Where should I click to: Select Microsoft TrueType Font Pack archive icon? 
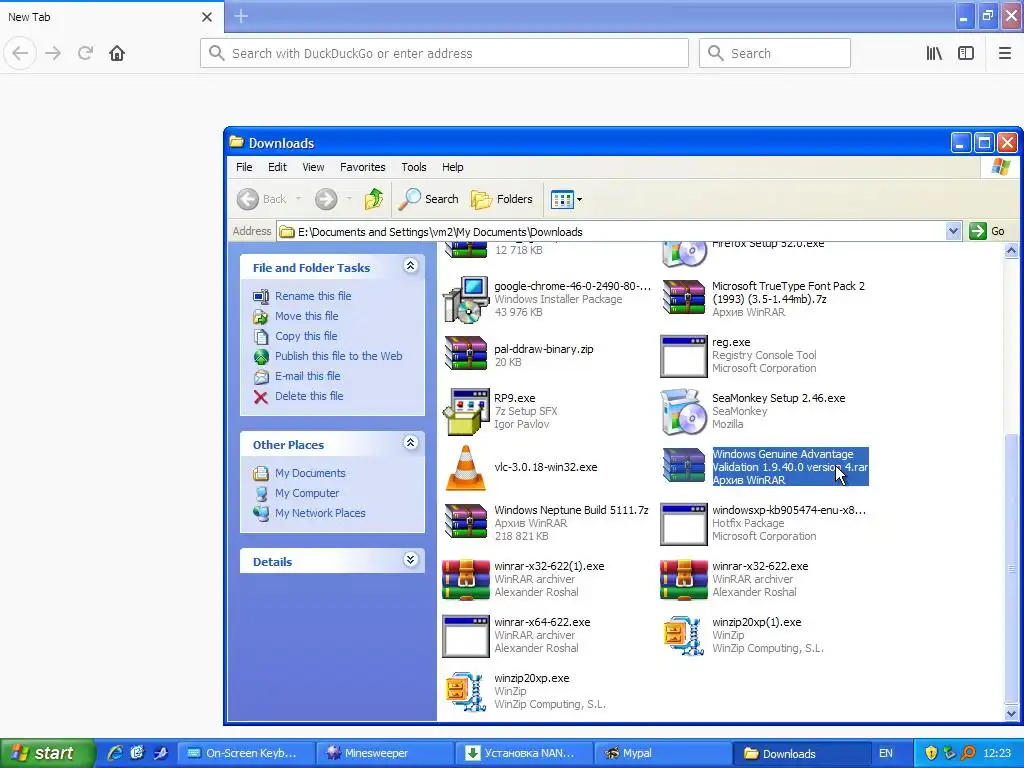coord(684,298)
